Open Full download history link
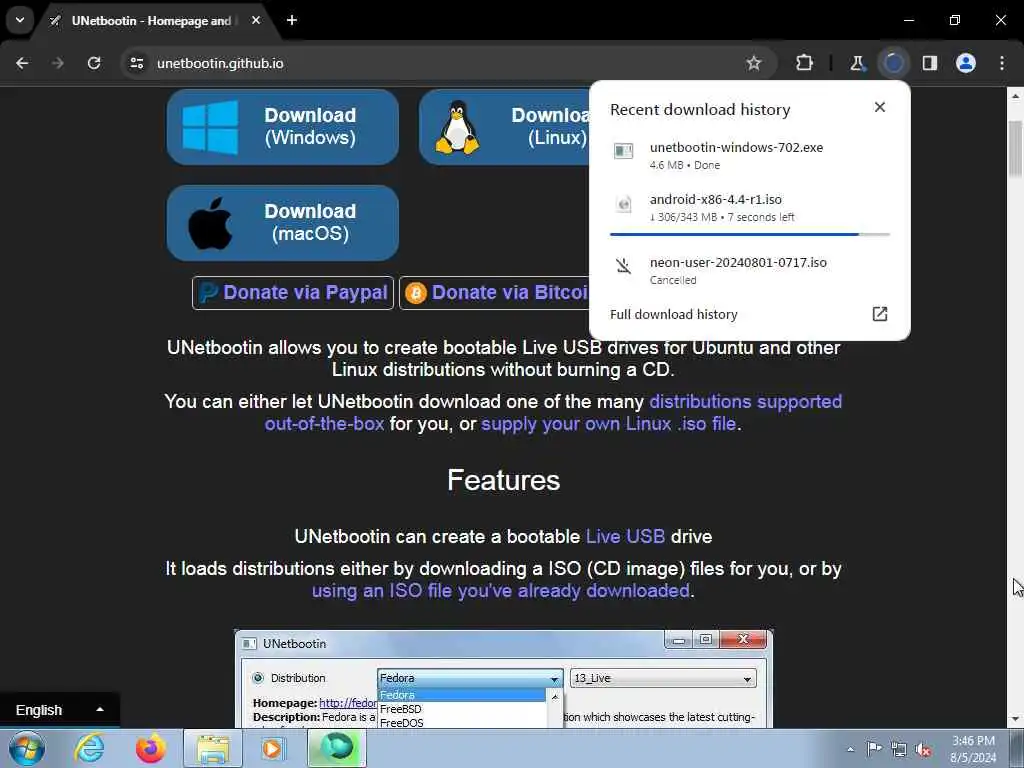This screenshot has height=768, width=1024. pos(673,314)
